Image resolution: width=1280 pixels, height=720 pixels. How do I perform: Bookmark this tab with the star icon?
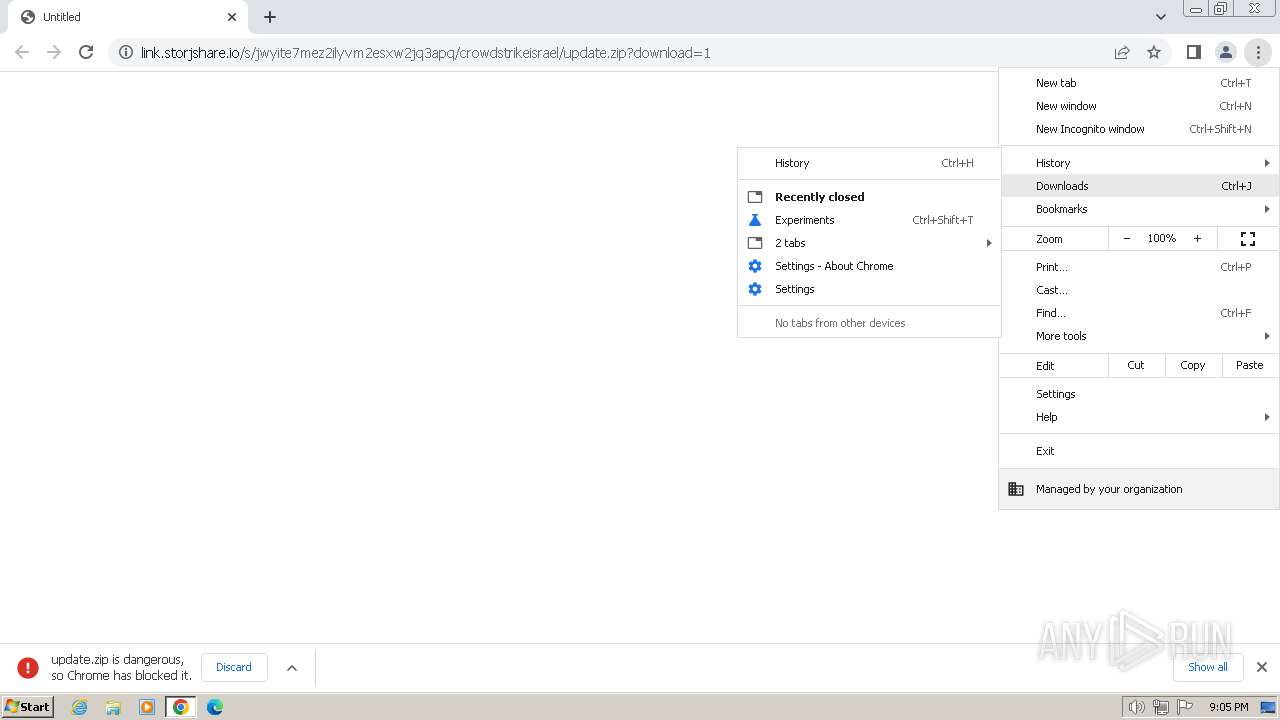(1154, 52)
